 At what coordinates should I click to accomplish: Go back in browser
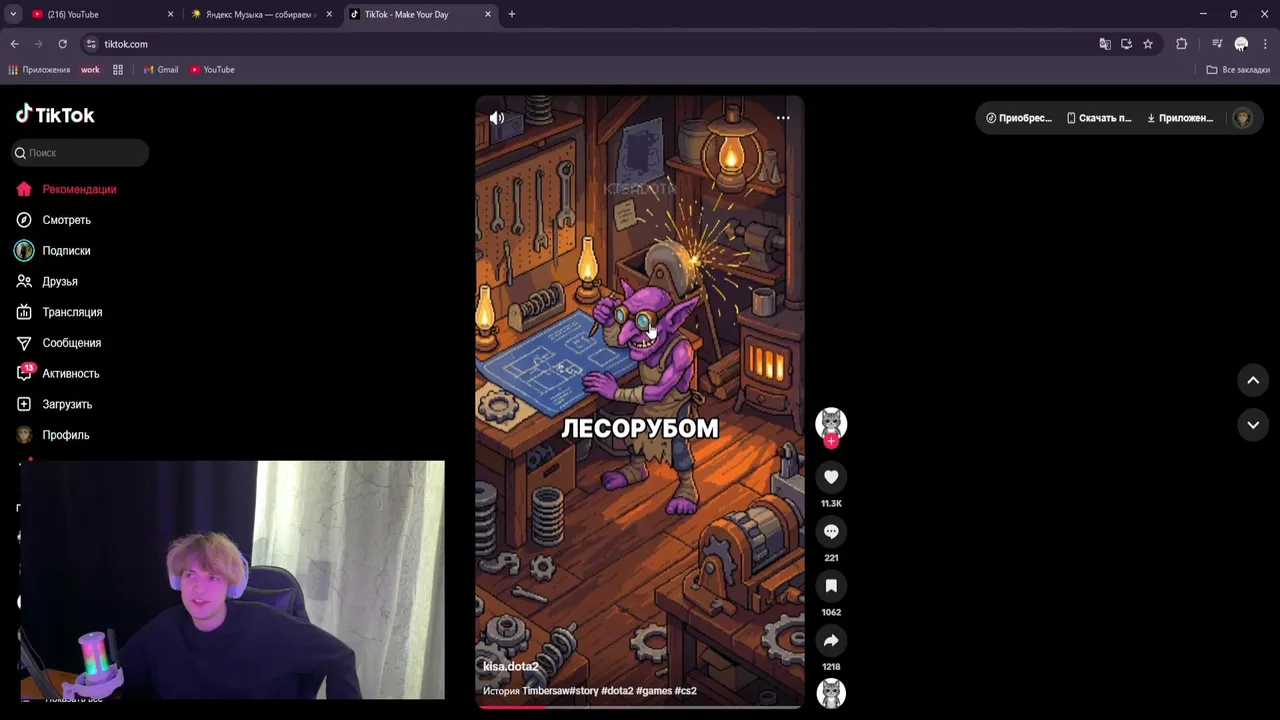click(x=14, y=44)
